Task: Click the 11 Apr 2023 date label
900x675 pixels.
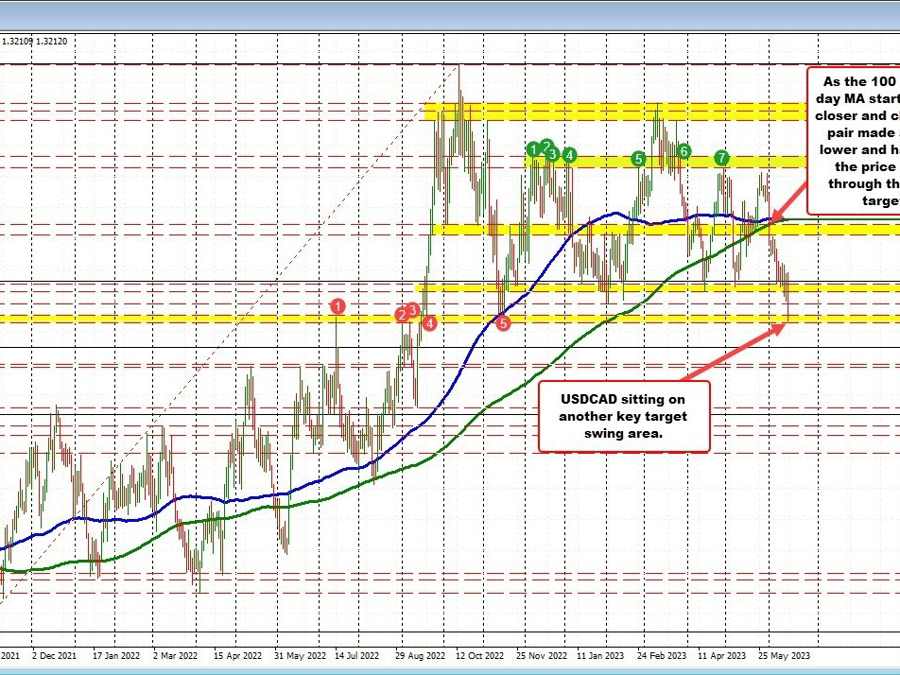Action: coord(721,655)
